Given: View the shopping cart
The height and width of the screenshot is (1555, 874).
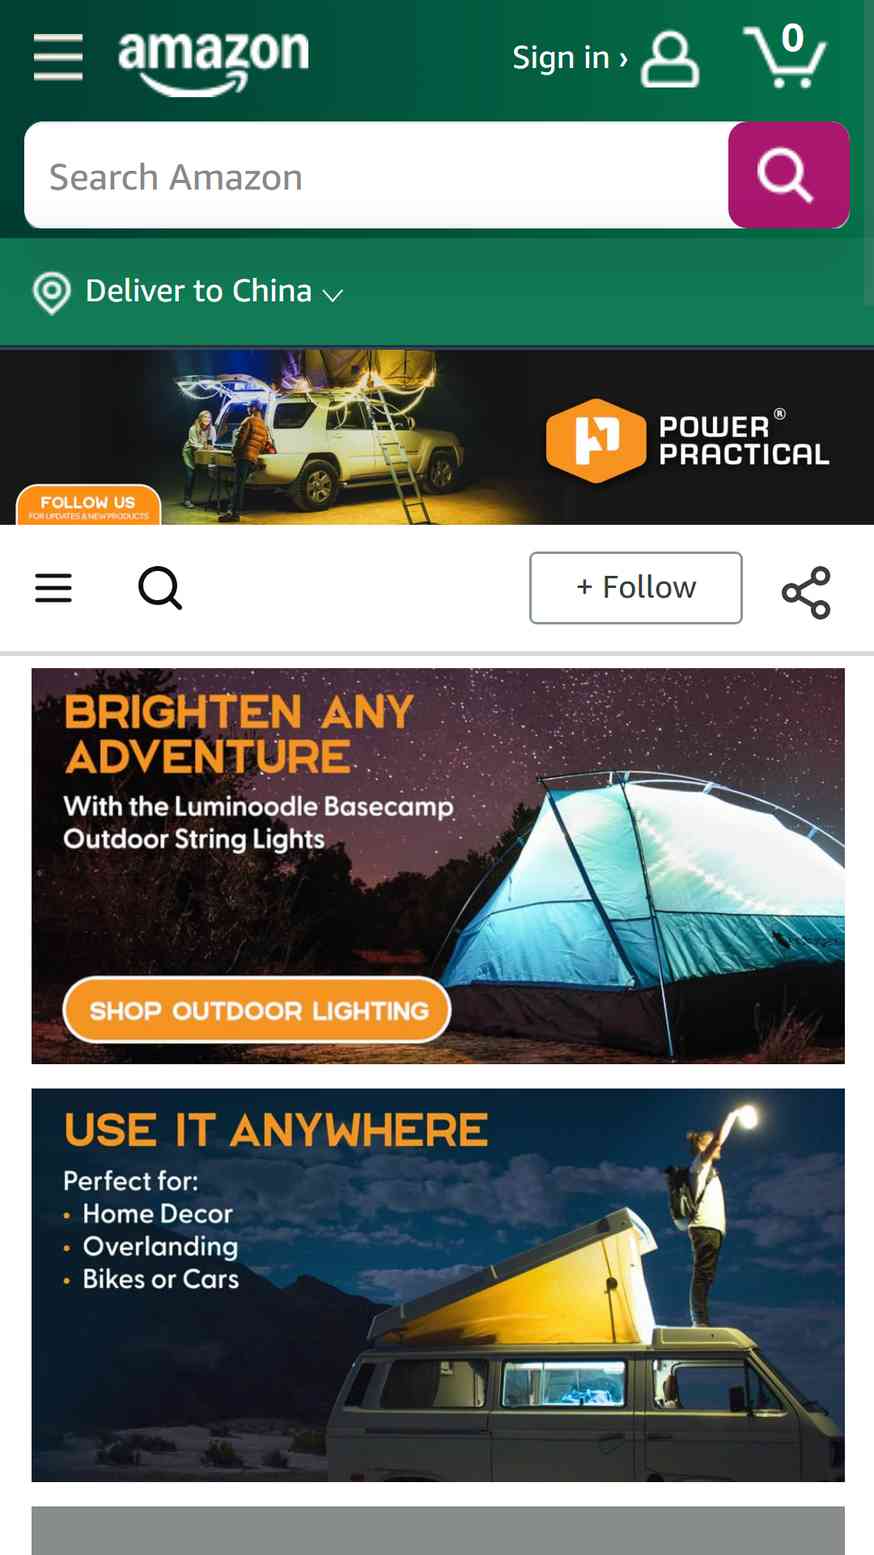Looking at the screenshot, I should [x=786, y=56].
